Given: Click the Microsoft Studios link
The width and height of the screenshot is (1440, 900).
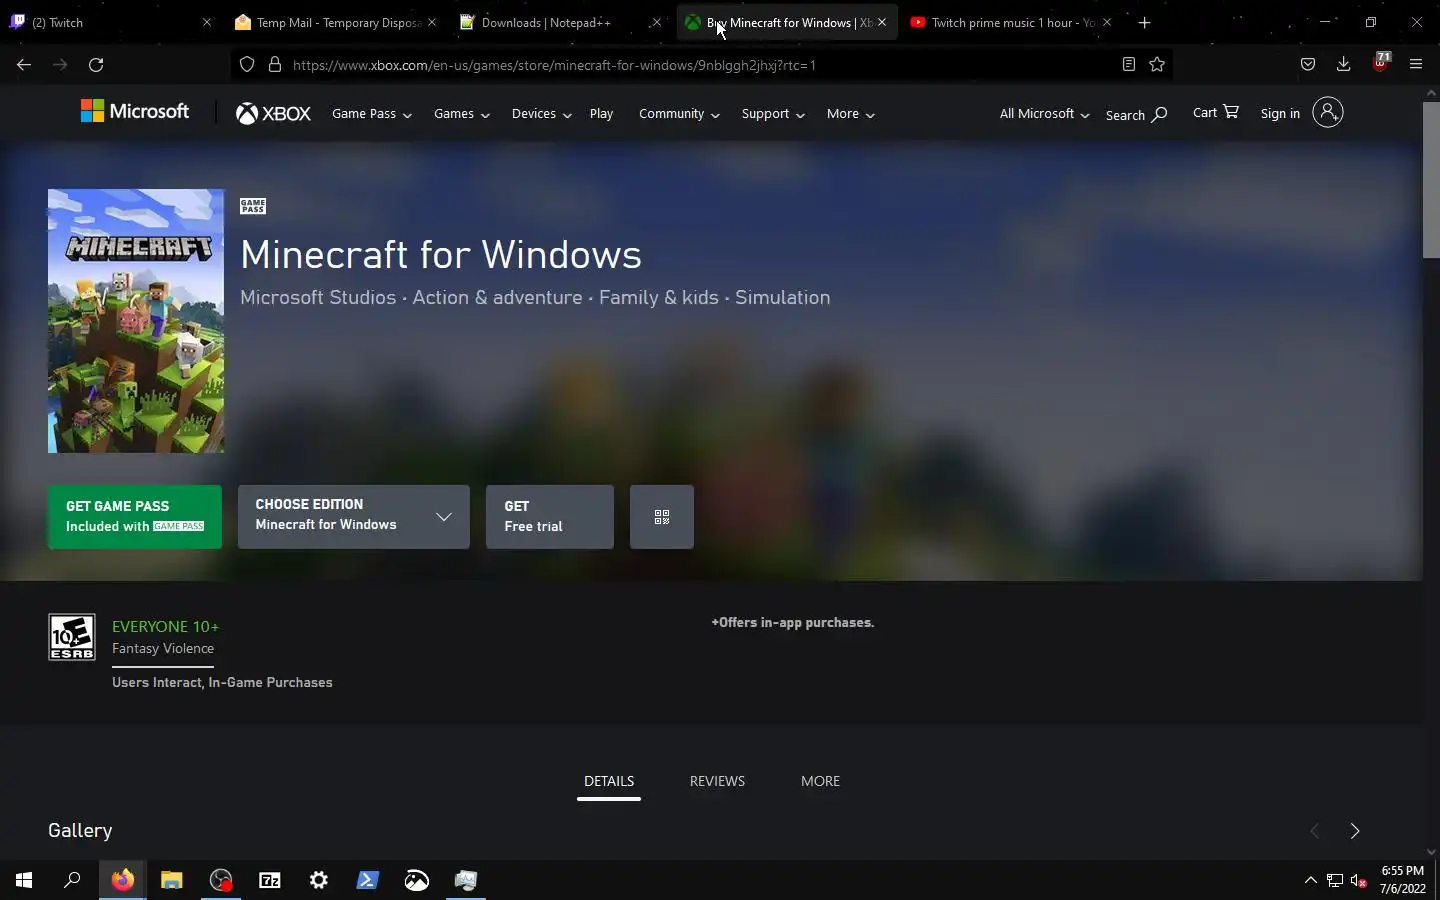Looking at the screenshot, I should [318, 298].
